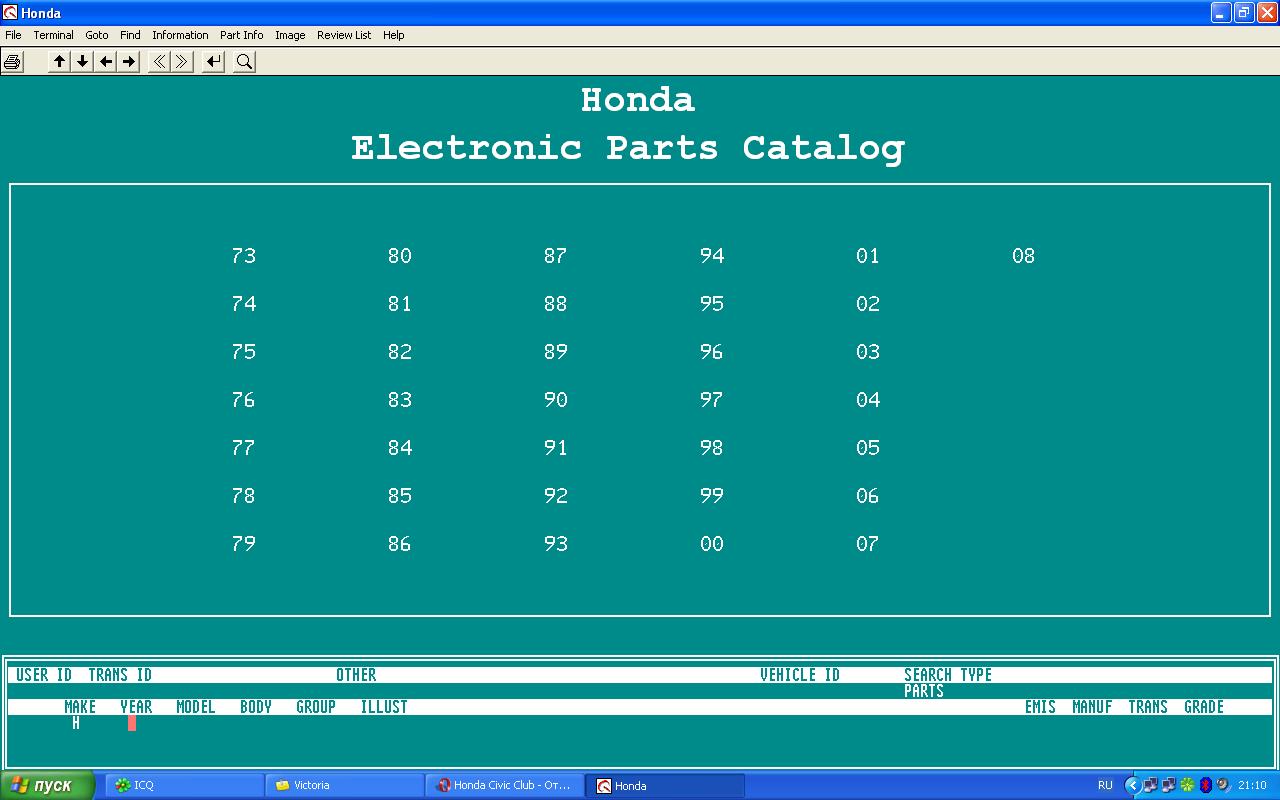Image resolution: width=1280 pixels, height=800 pixels.
Task: Select model year 87
Action: pos(556,256)
